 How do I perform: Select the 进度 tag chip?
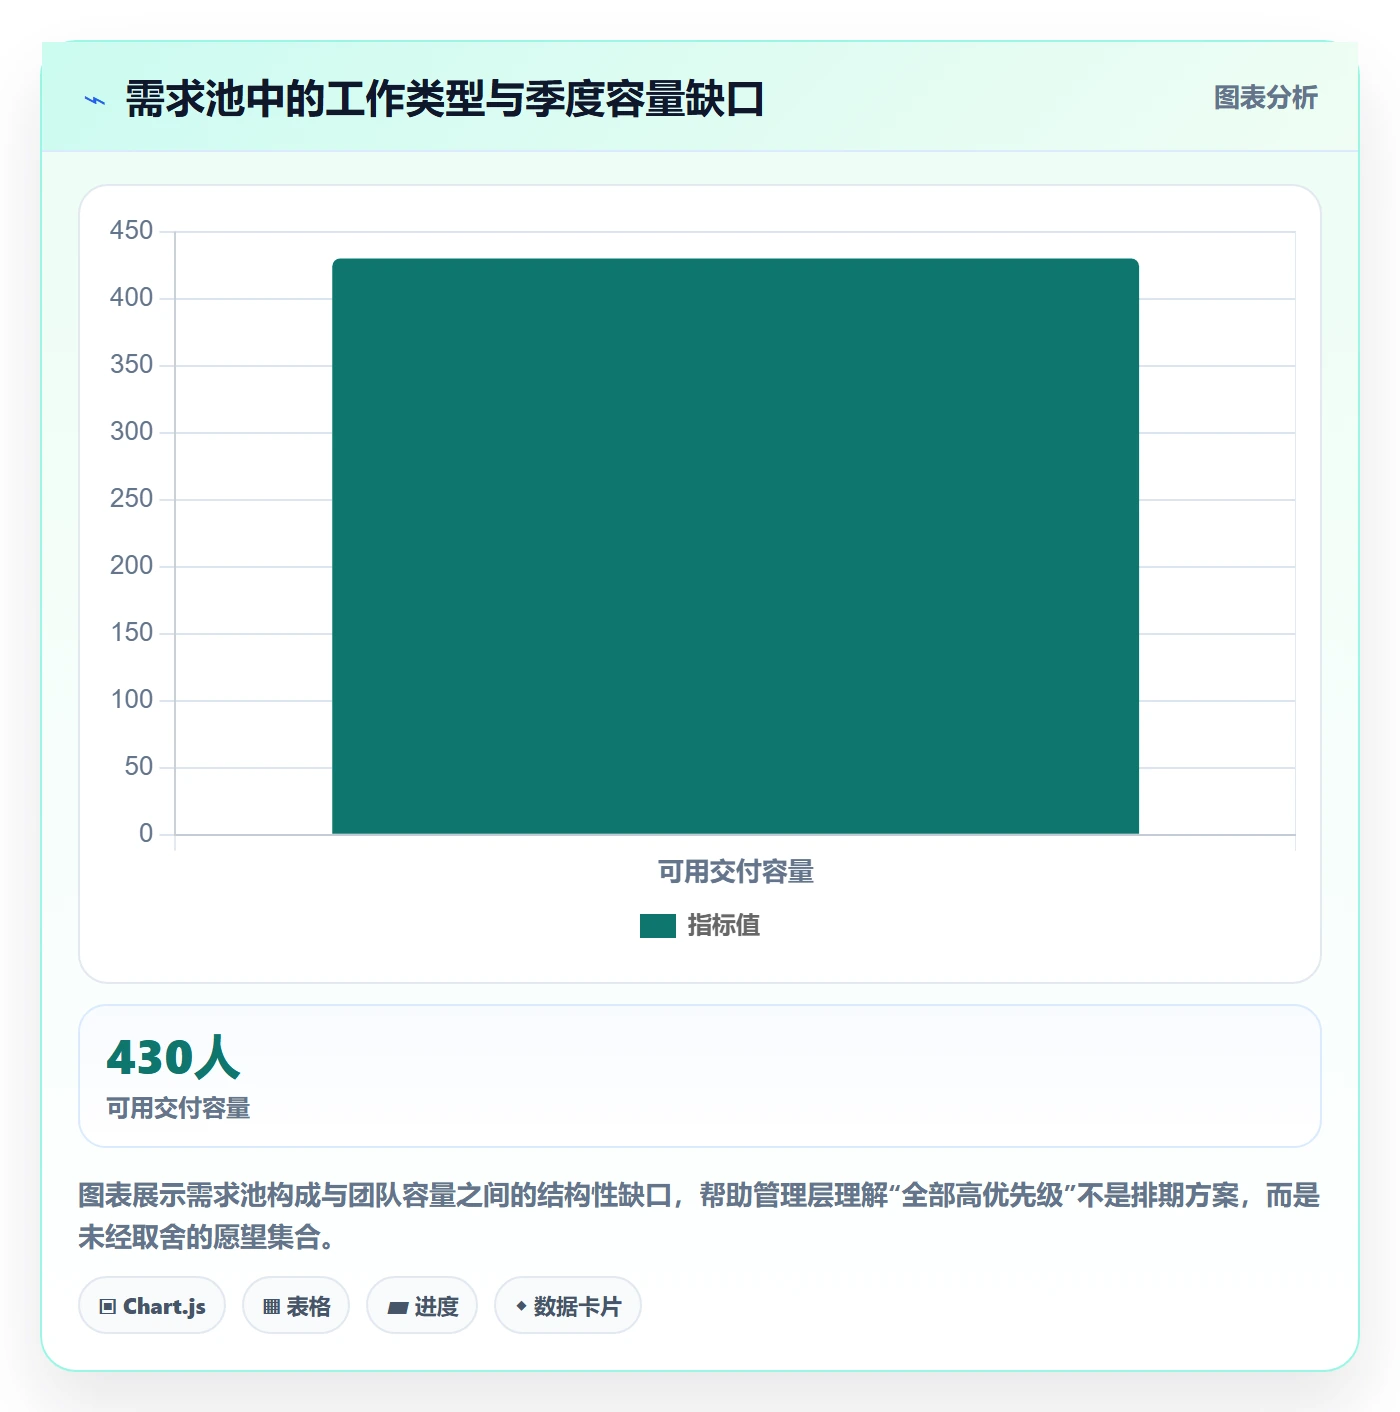pyautogui.click(x=422, y=1306)
